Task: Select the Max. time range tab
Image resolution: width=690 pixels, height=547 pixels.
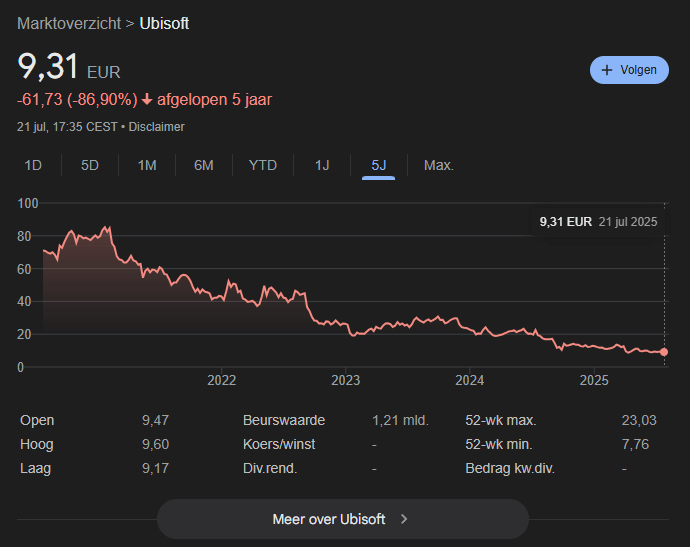Action: tap(439, 165)
